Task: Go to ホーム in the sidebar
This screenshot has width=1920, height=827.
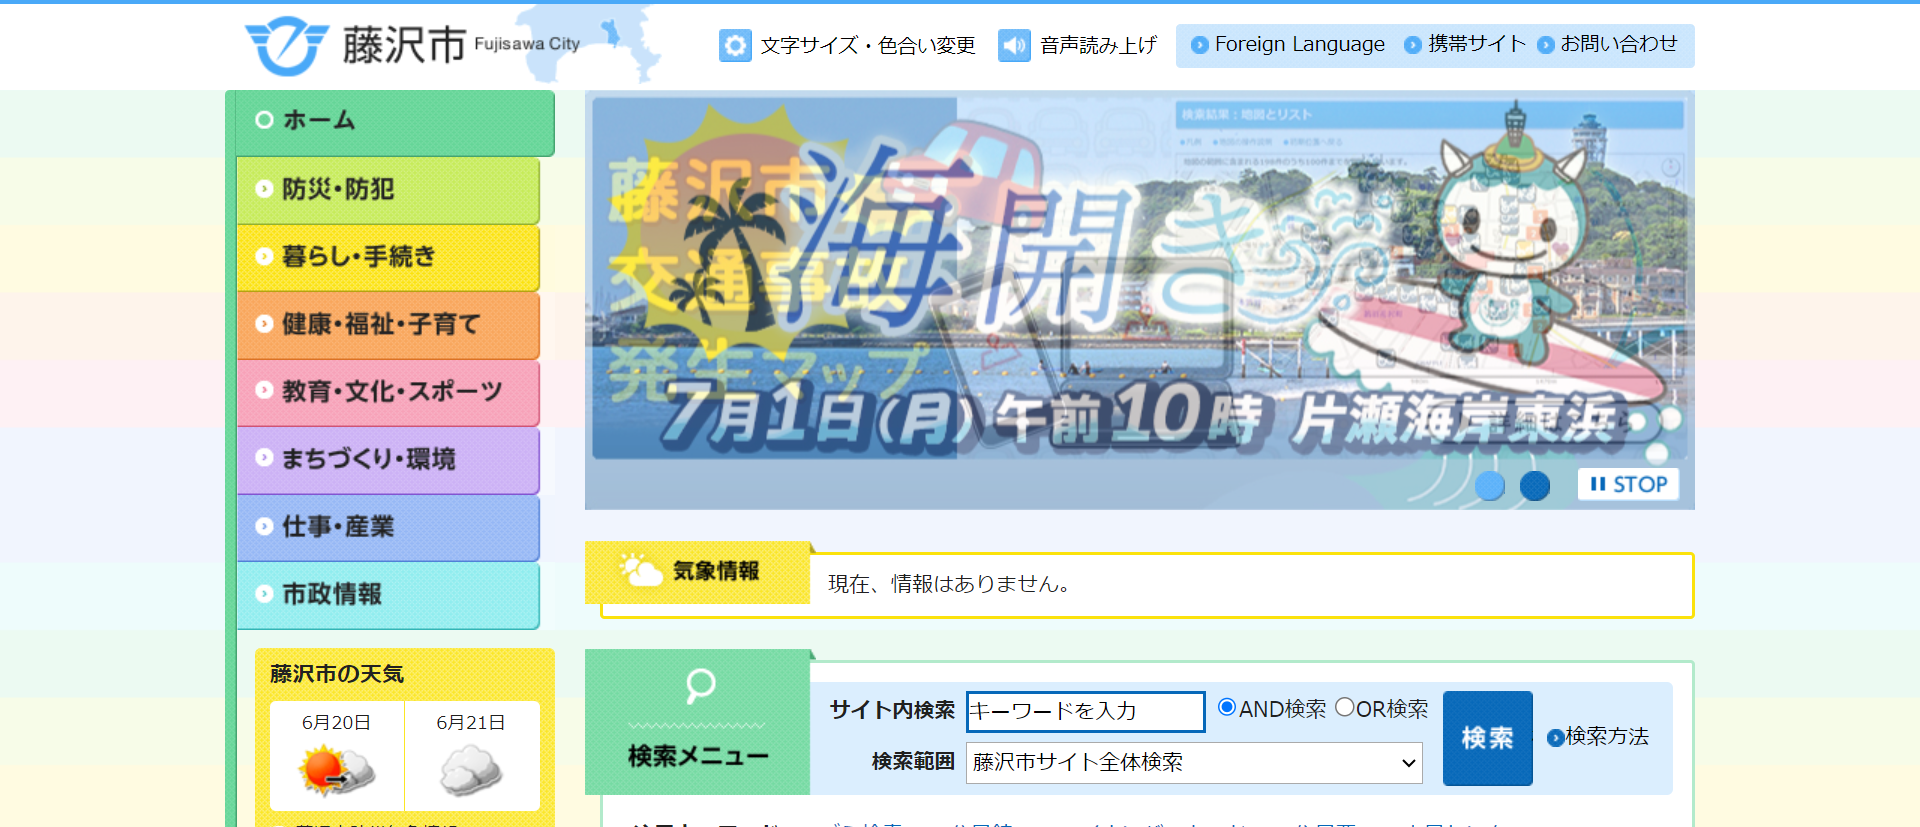Action: [394, 122]
